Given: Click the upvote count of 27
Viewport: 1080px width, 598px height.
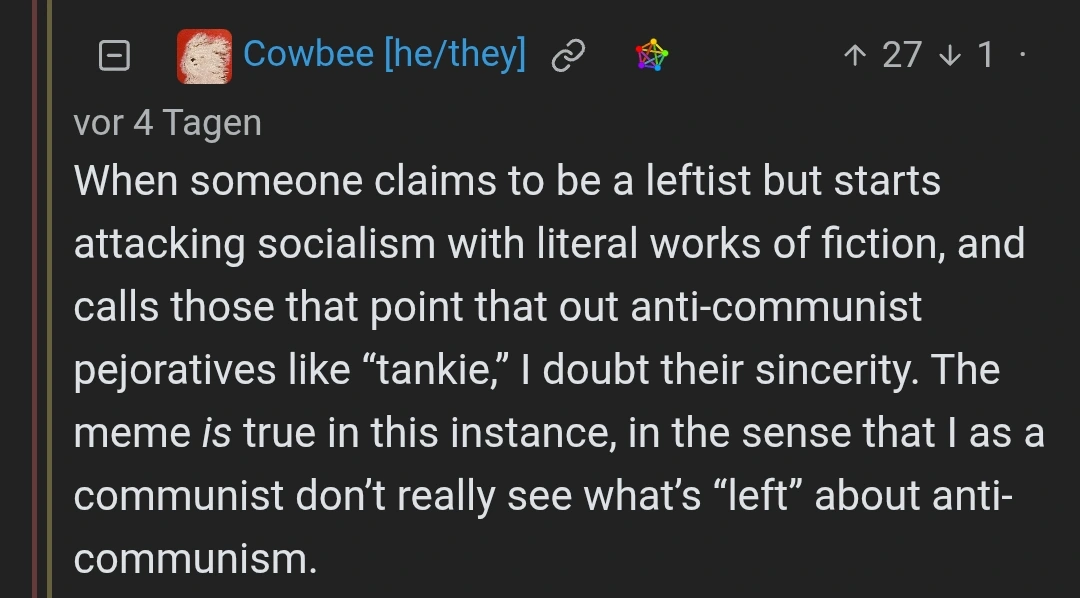Looking at the screenshot, I should (902, 55).
